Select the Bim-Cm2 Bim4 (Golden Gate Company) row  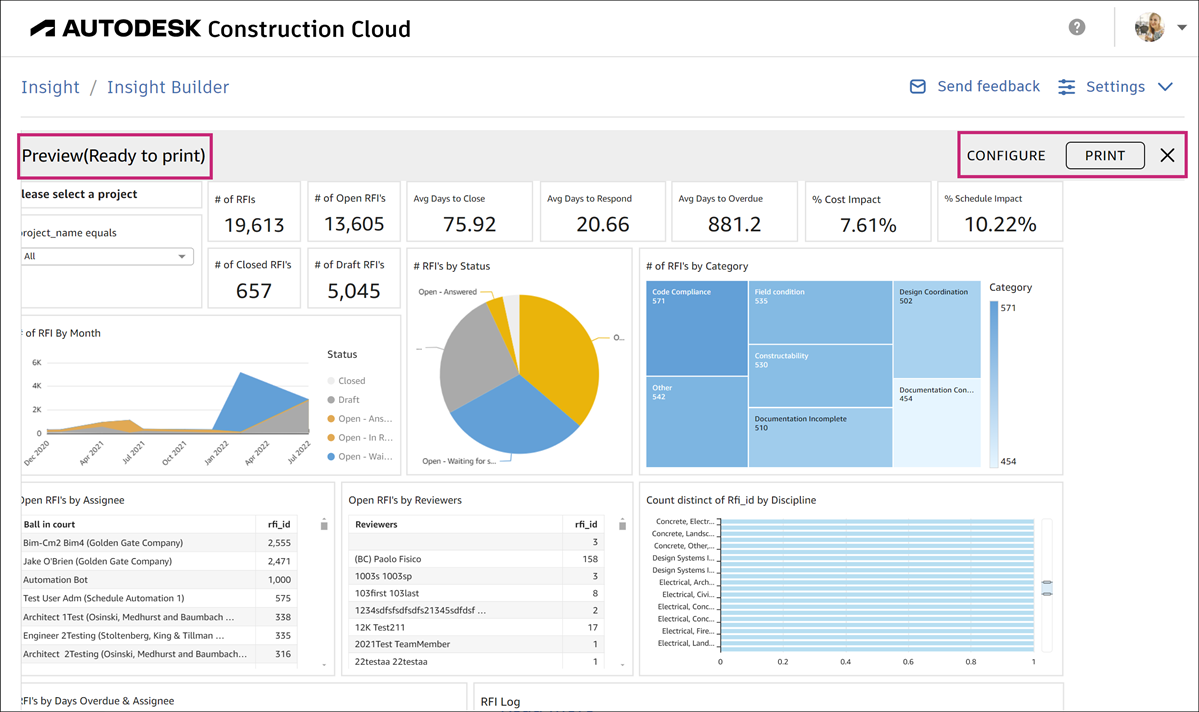click(x=158, y=543)
